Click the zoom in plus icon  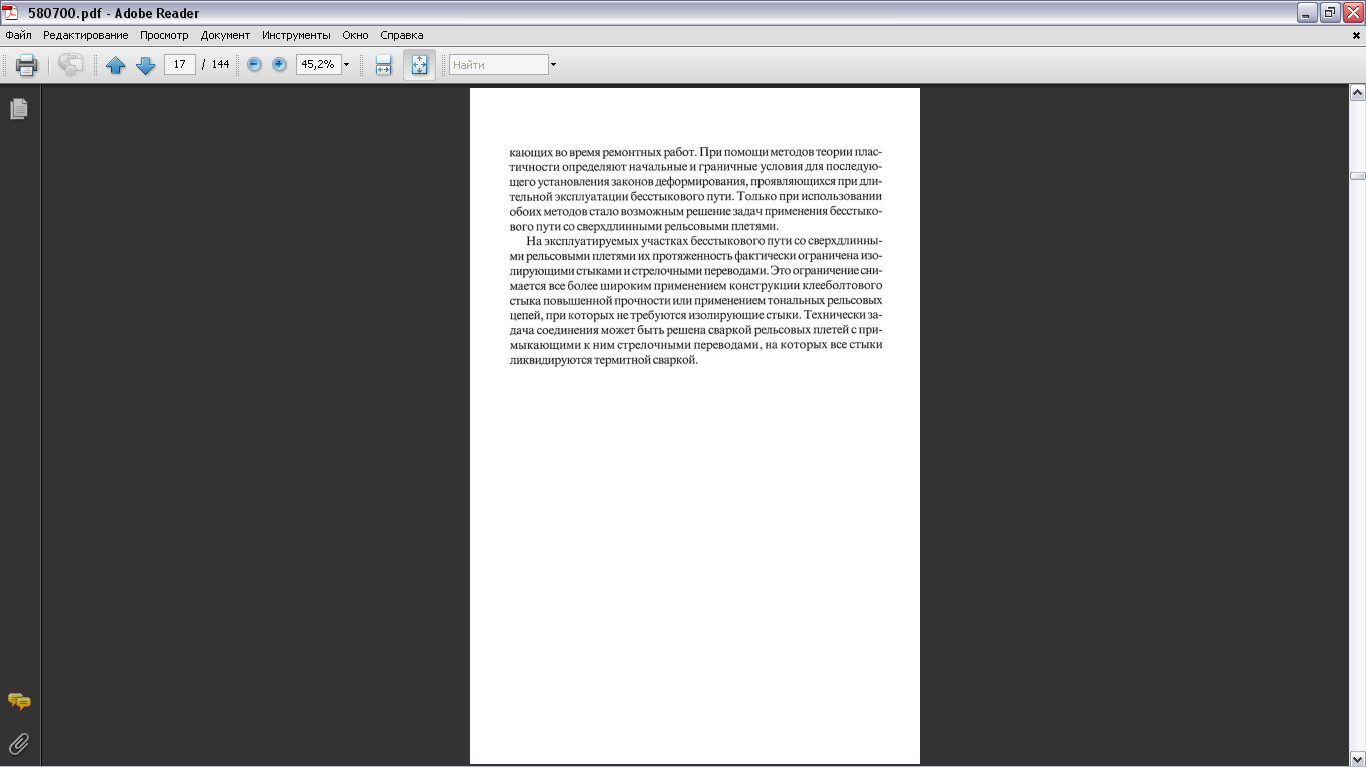[x=279, y=64]
